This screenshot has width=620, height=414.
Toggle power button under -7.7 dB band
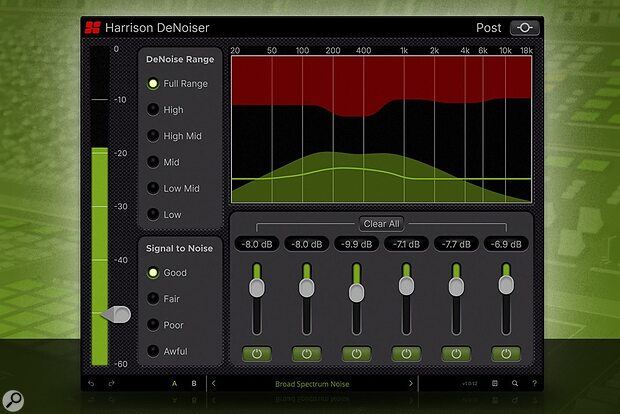(x=456, y=354)
